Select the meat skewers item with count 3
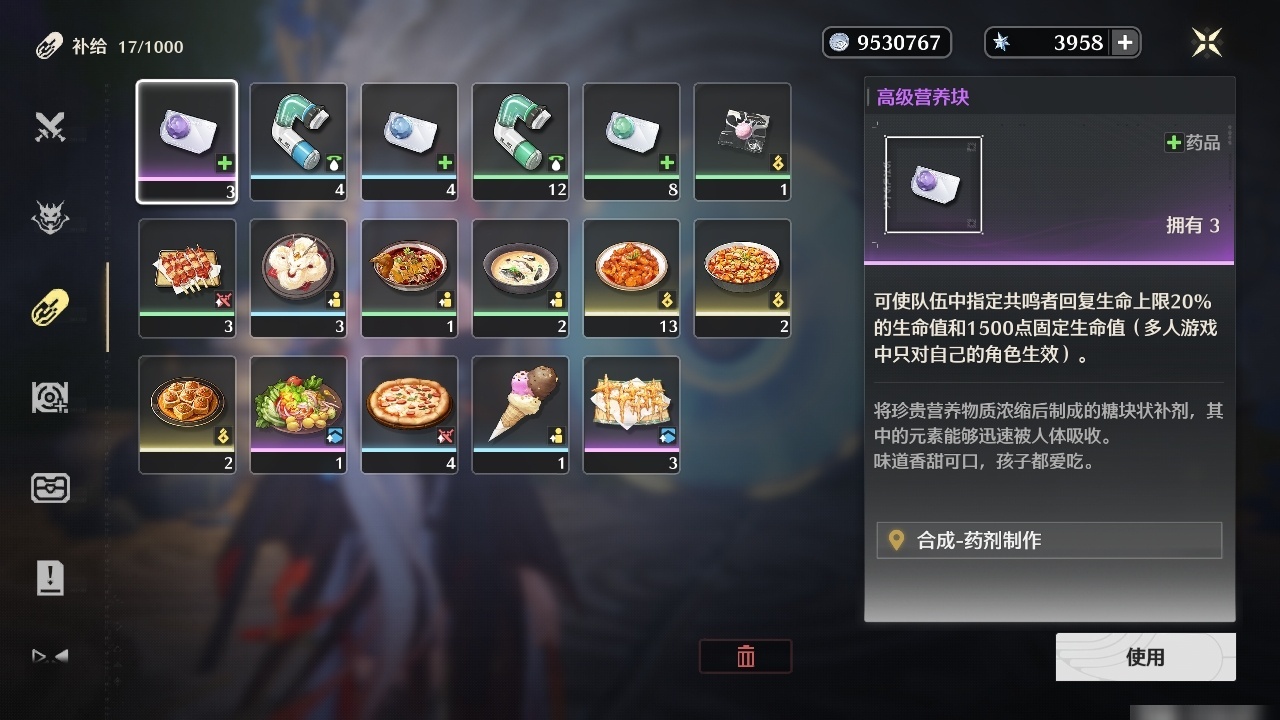 [x=187, y=279]
